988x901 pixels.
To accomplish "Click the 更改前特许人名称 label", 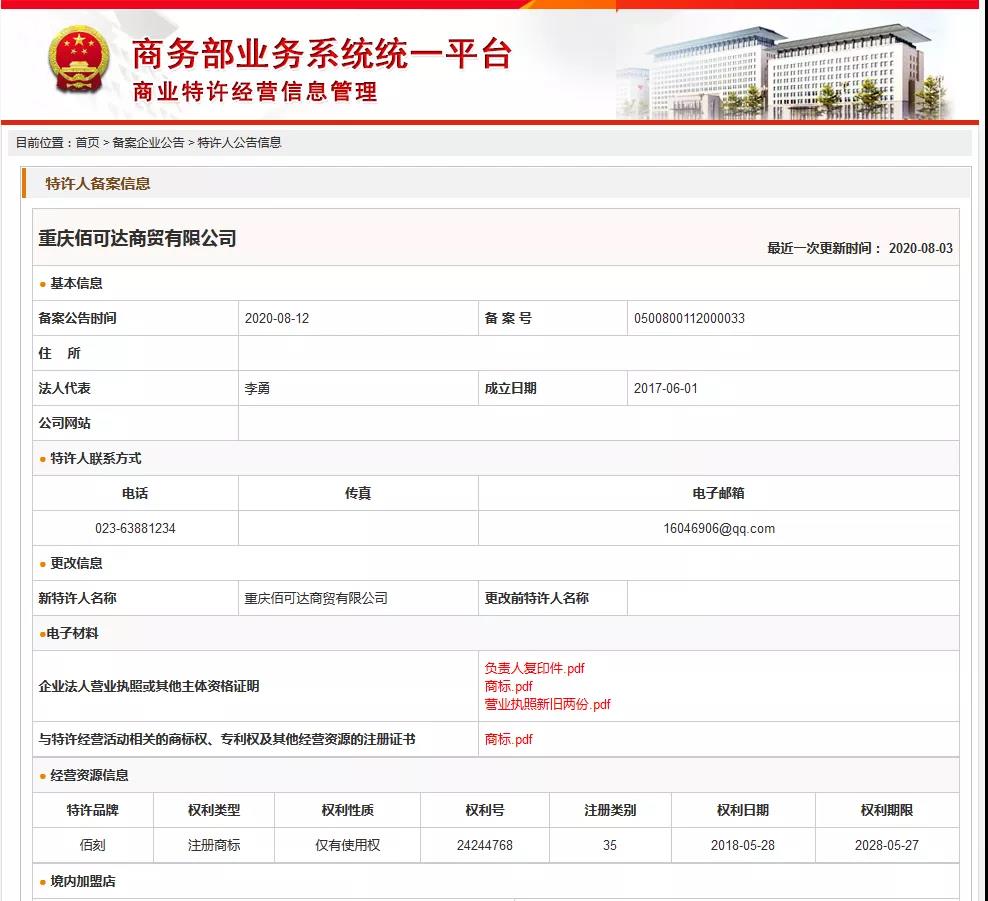I will (536, 598).
